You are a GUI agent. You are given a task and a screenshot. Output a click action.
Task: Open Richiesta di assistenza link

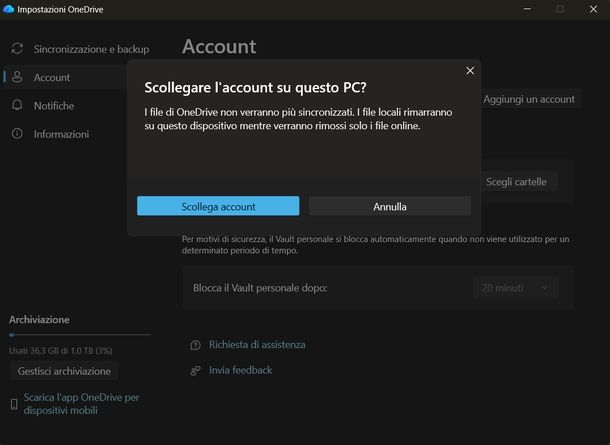257,345
